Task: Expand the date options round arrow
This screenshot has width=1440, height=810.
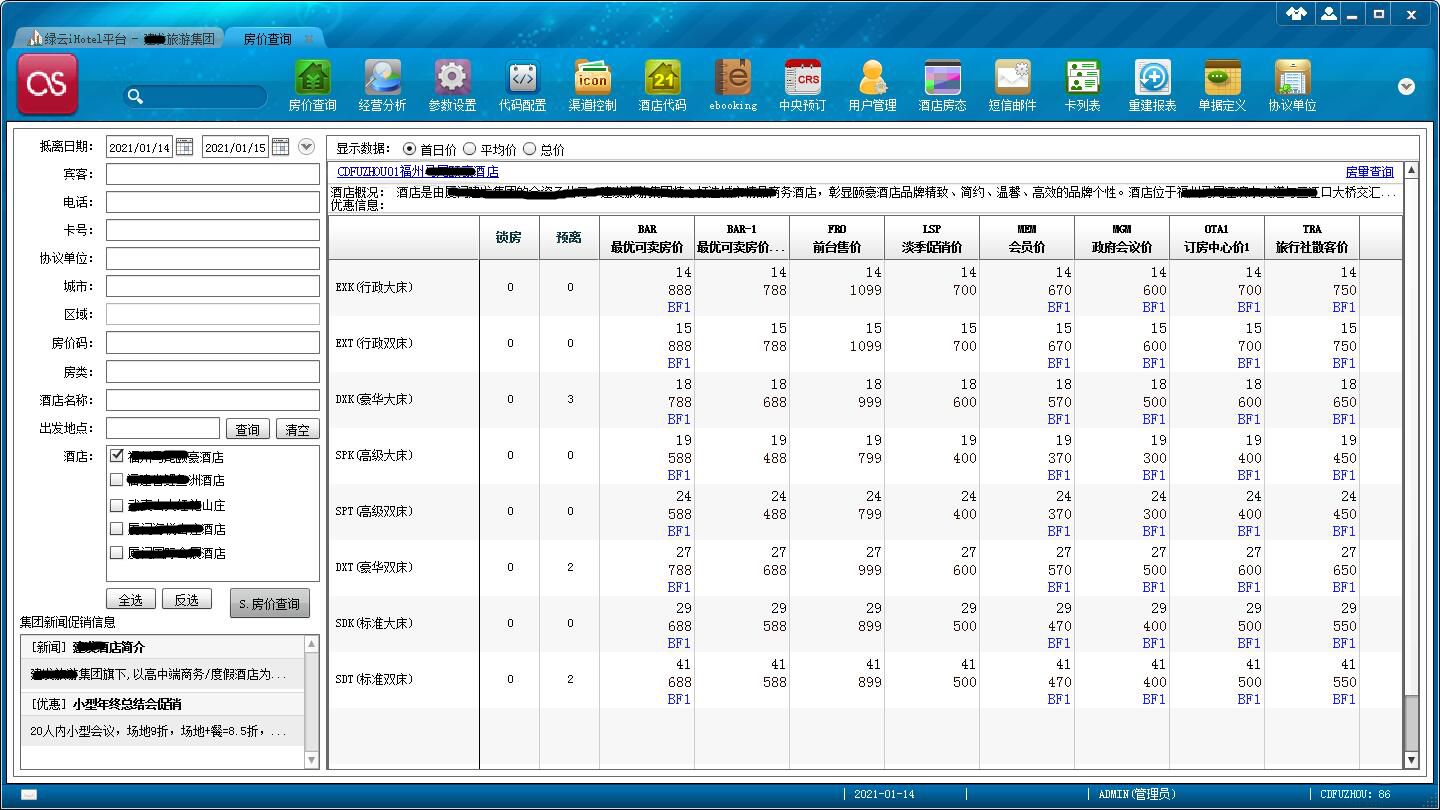Action: pyautogui.click(x=307, y=147)
